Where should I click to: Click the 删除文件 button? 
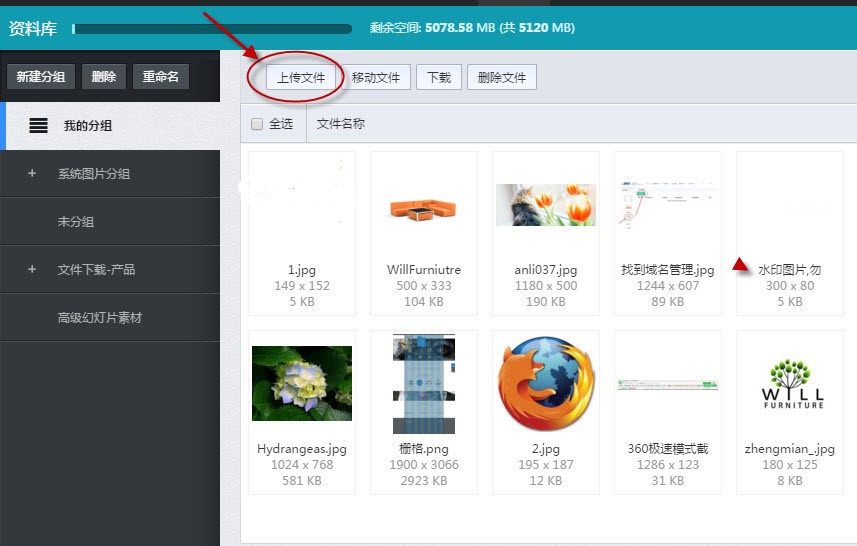pyautogui.click(x=502, y=78)
